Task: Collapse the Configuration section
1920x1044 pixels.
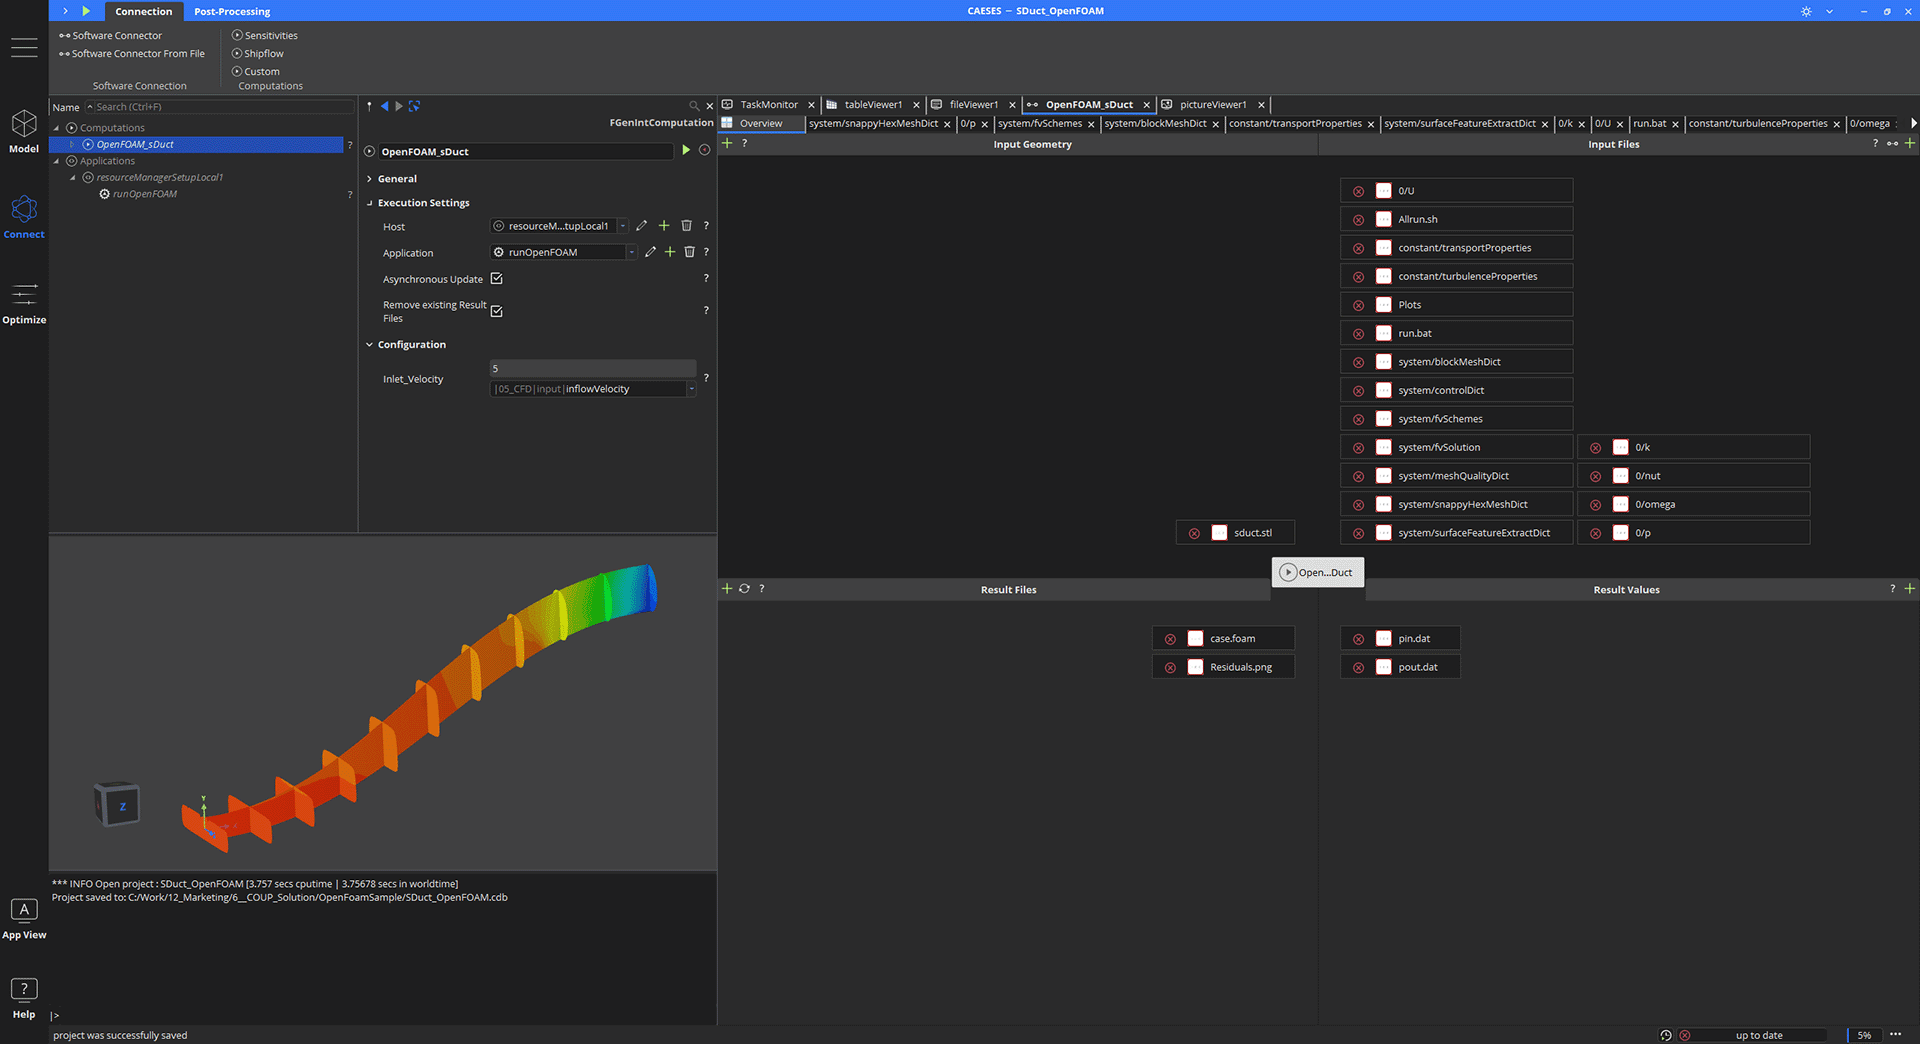Action: tap(369, 345)
